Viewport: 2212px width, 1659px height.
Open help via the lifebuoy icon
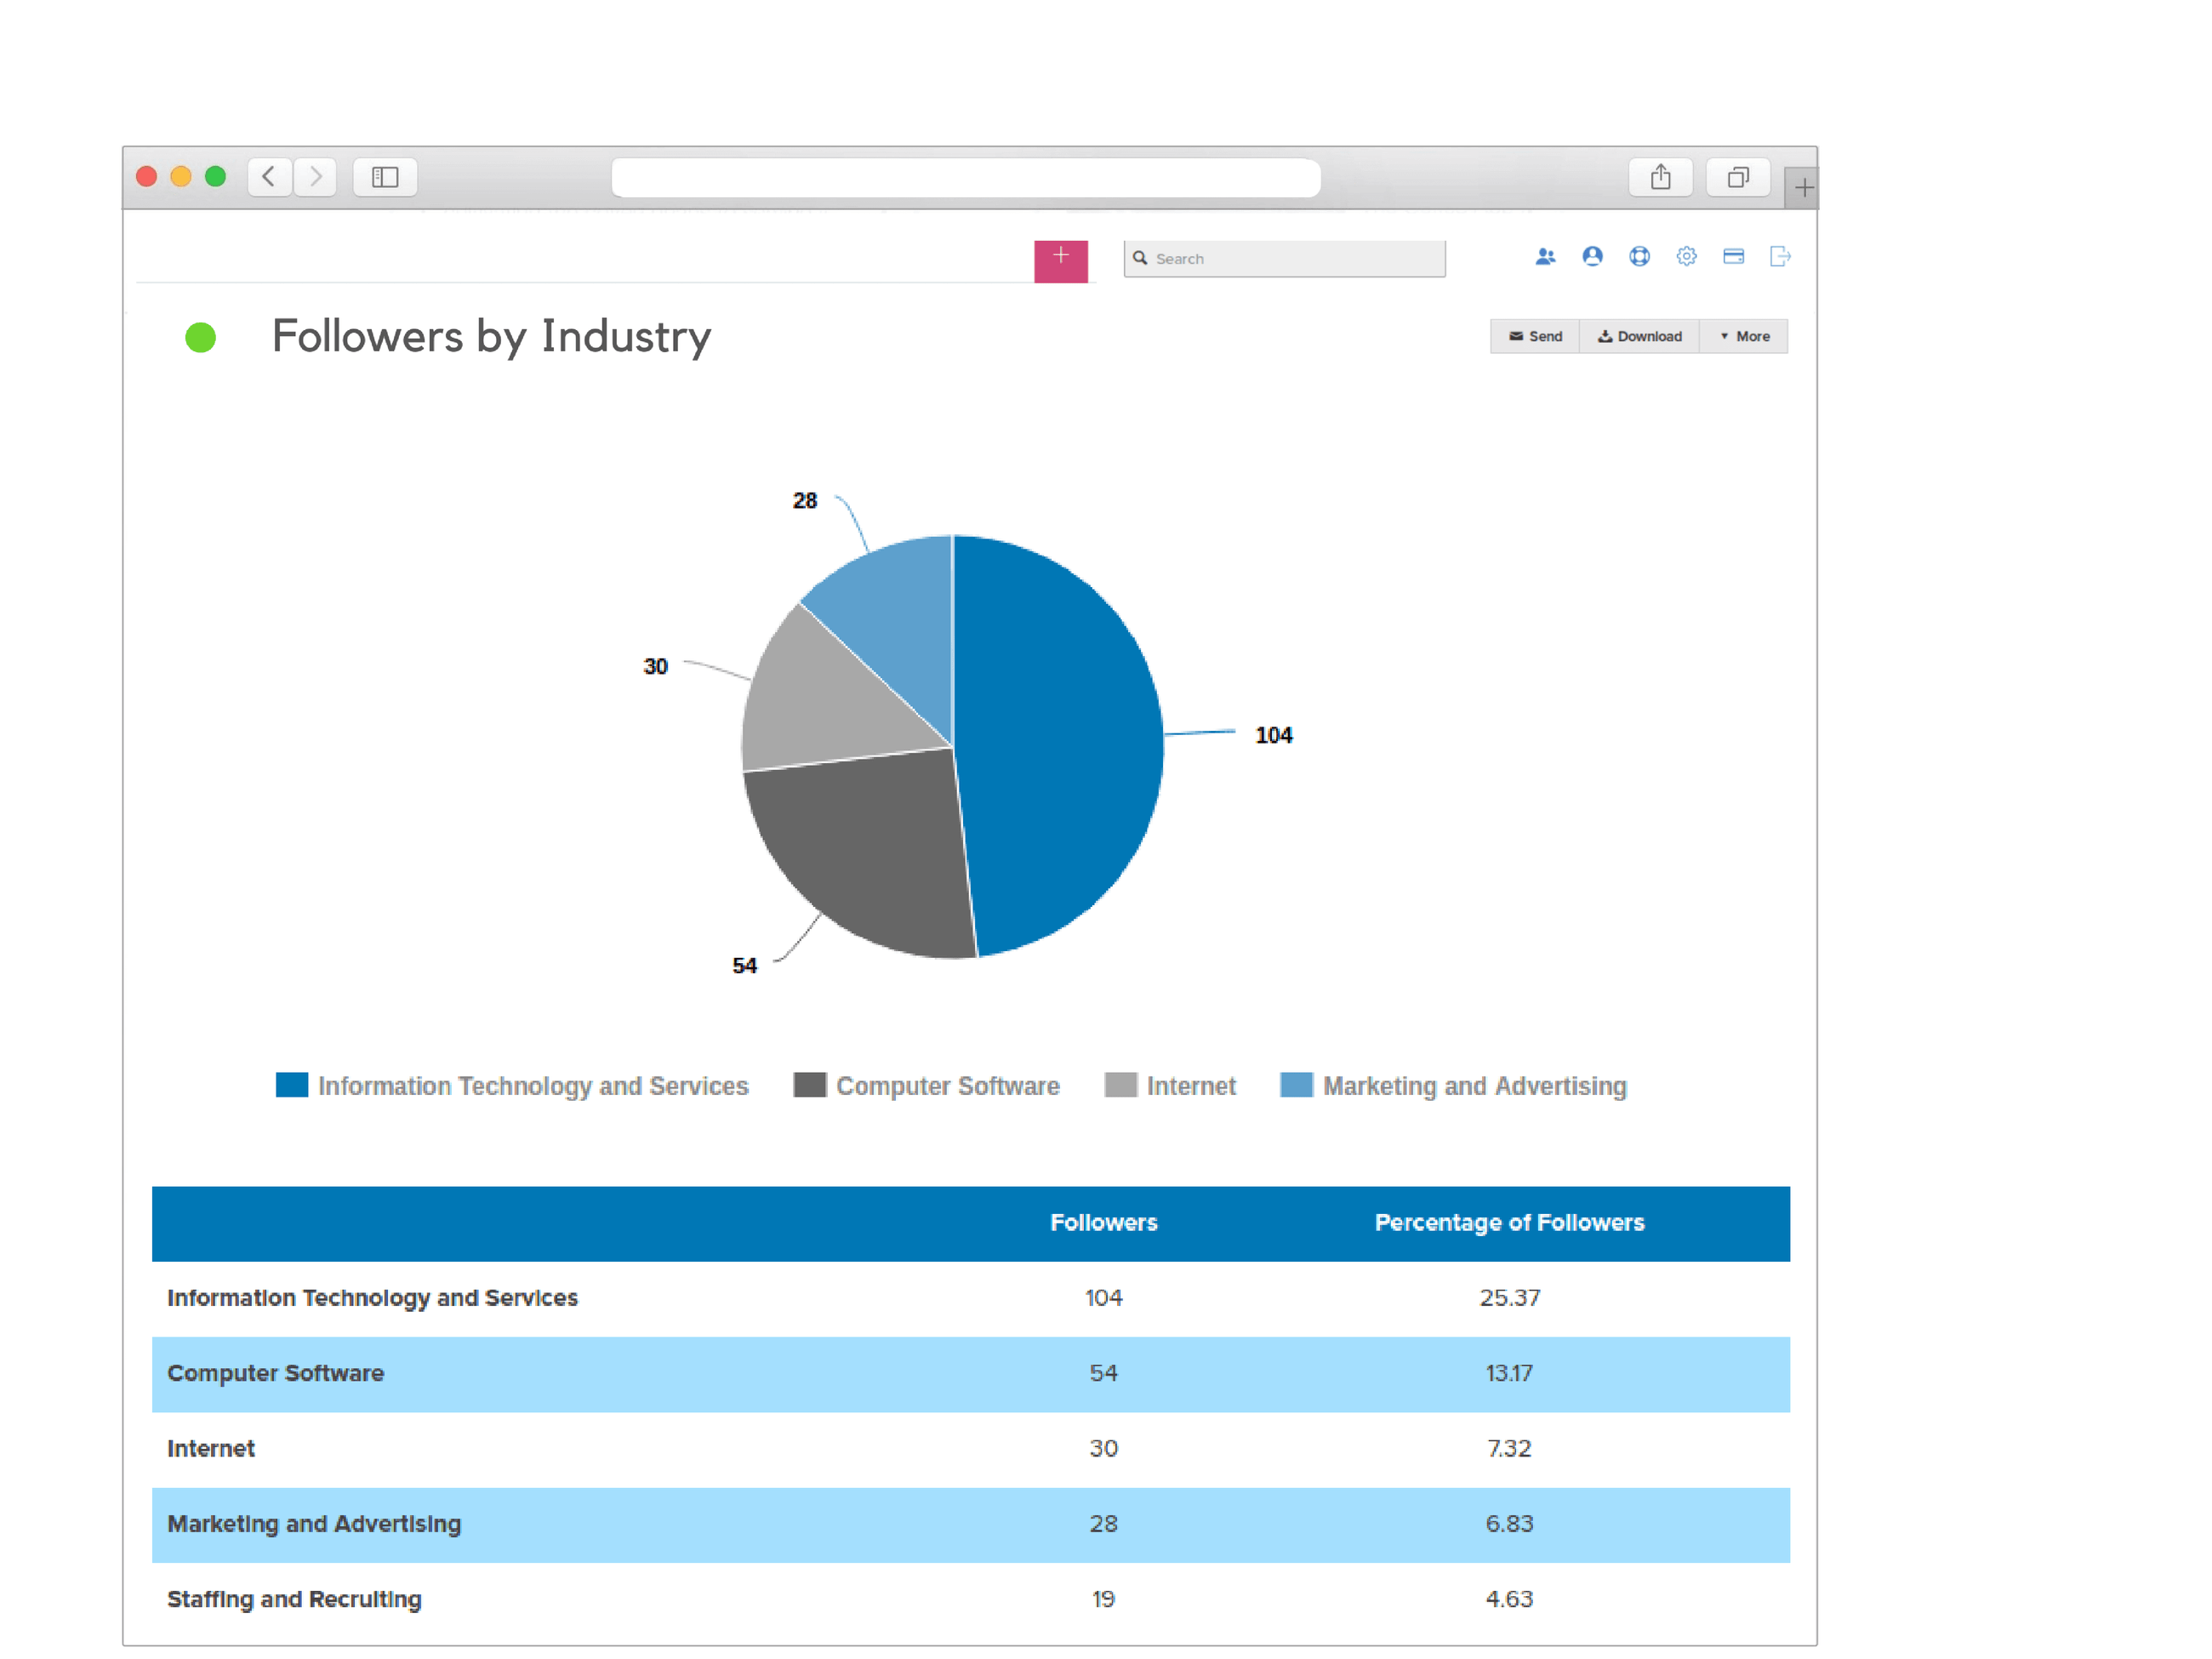pos(1640,257)
